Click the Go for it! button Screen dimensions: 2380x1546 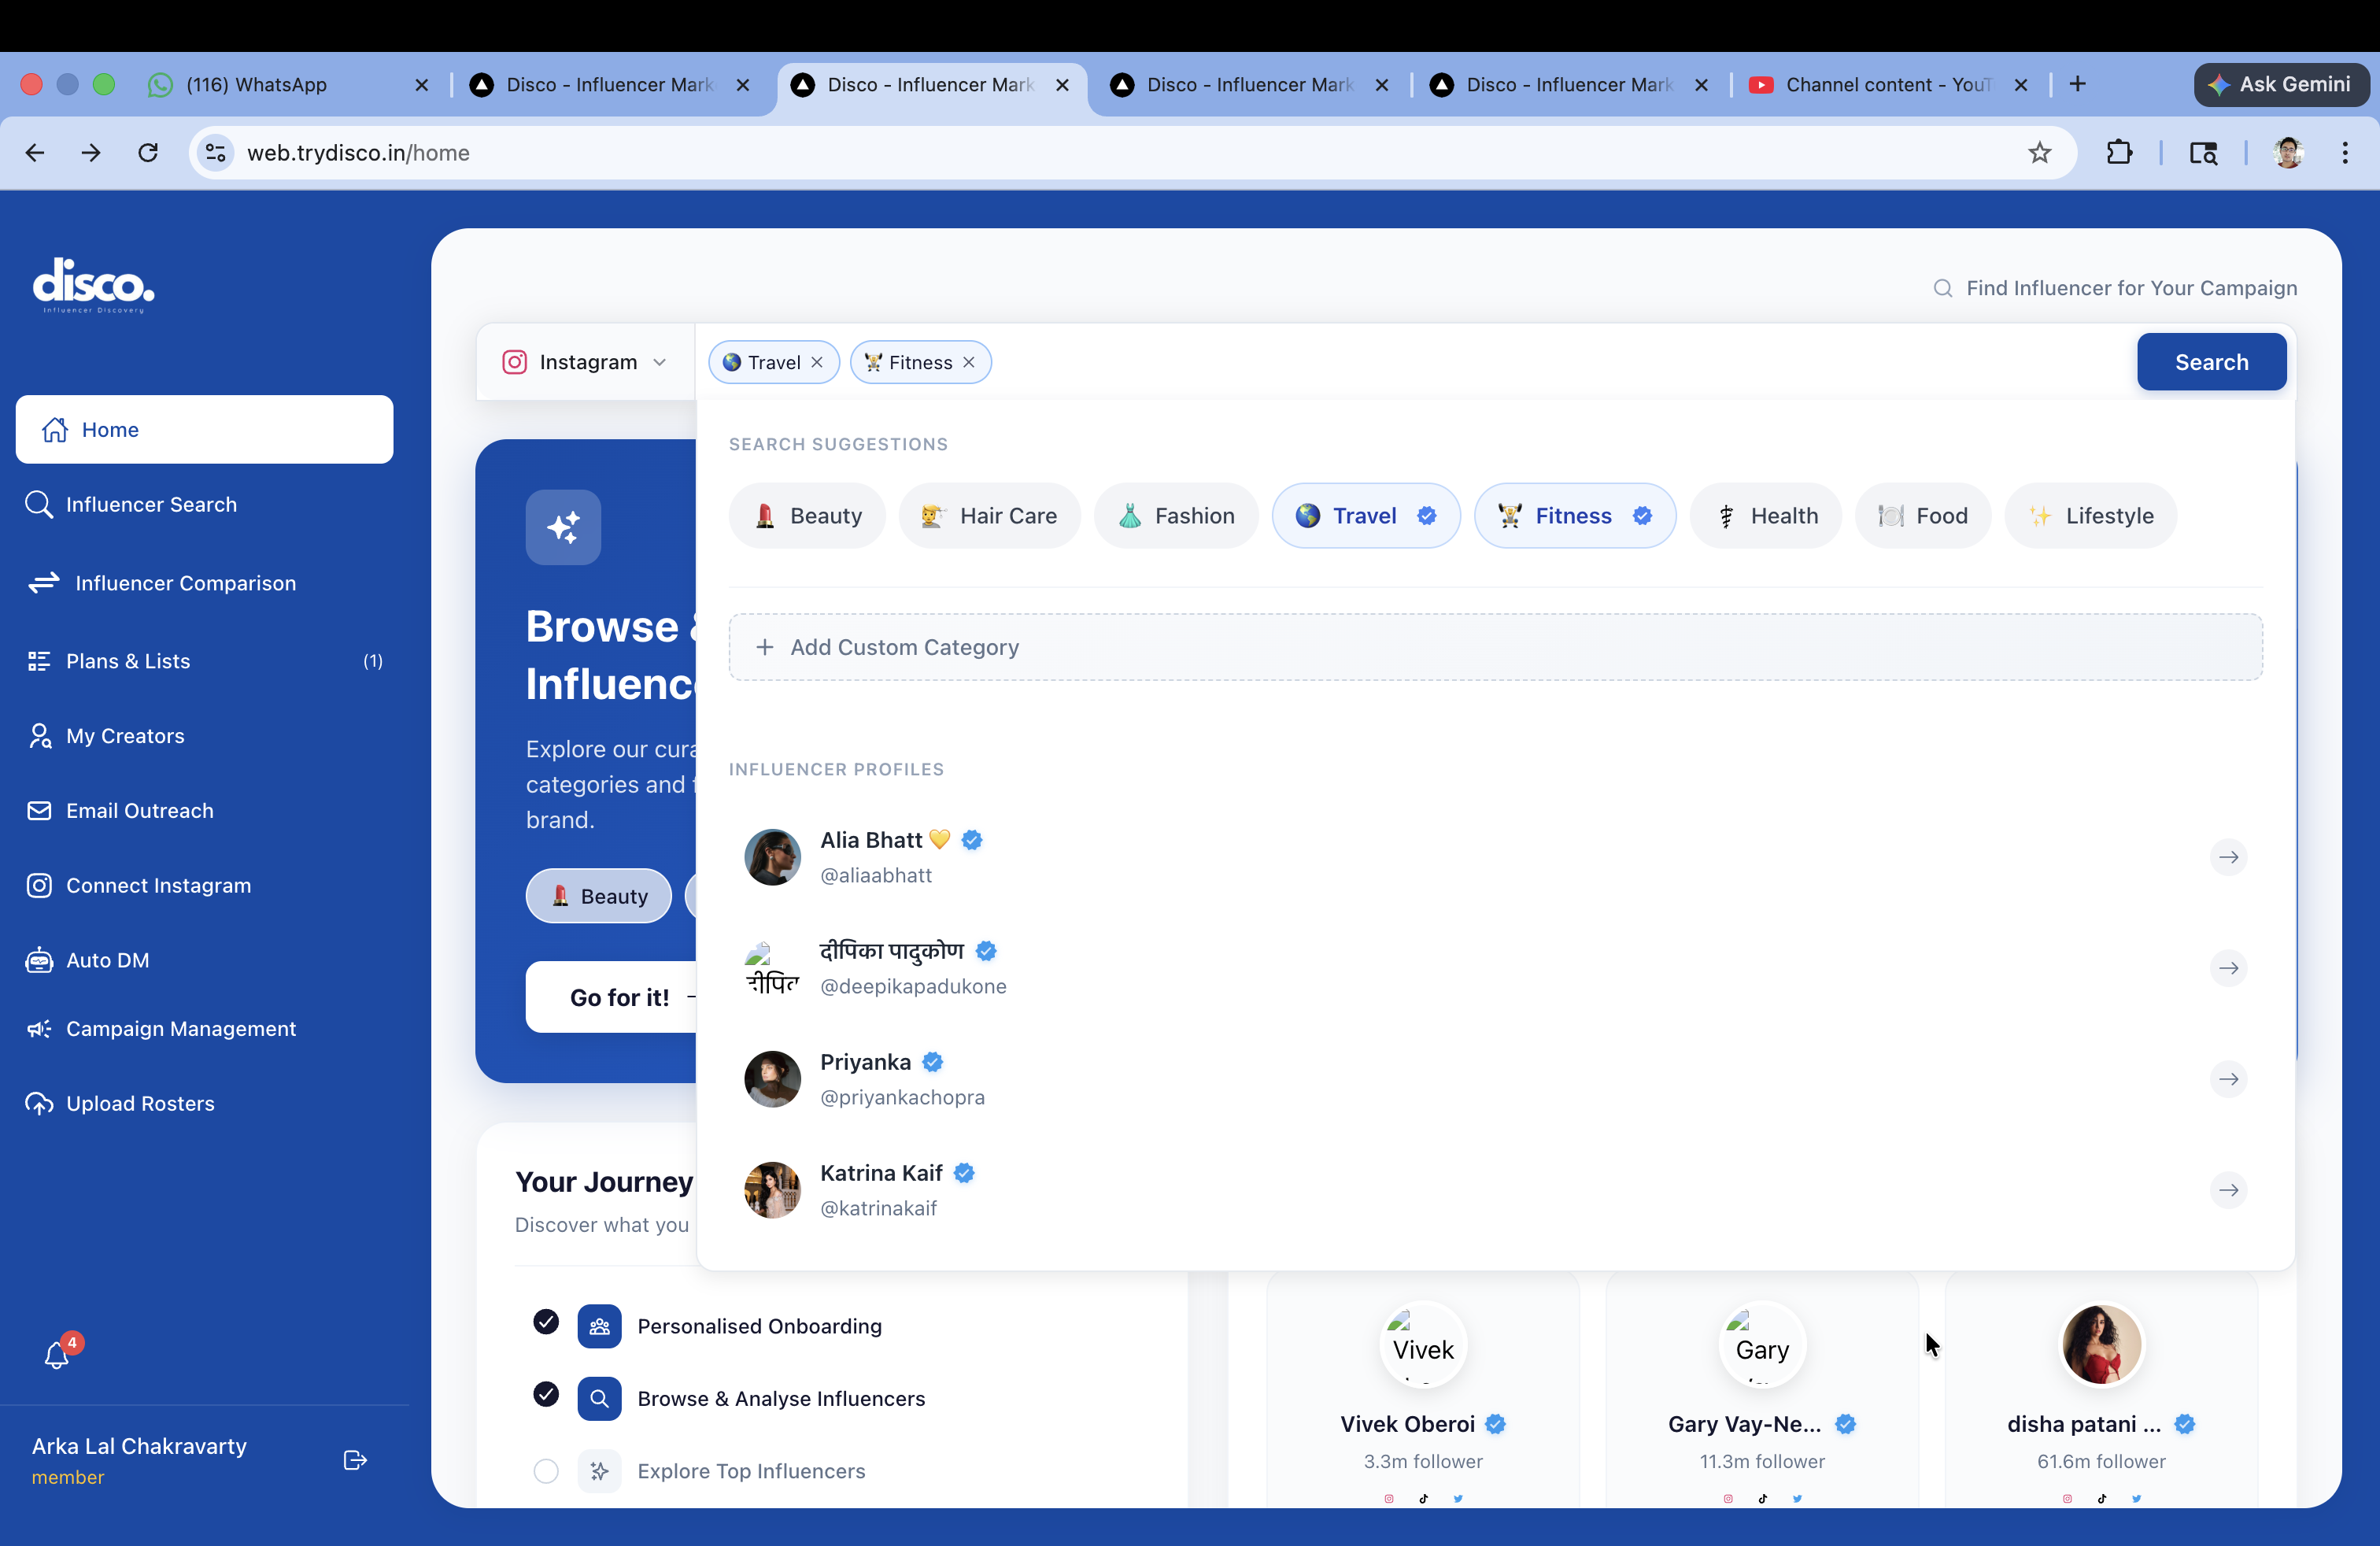tap(618, 997)
